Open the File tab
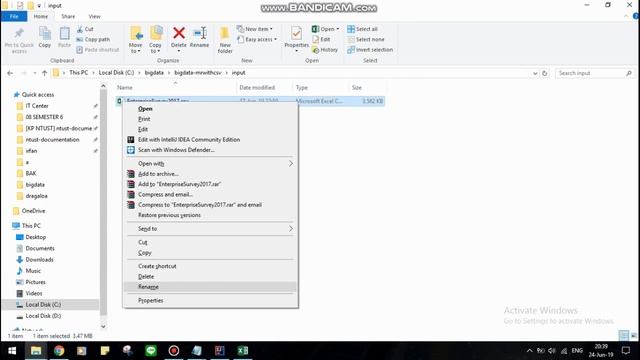640x360 pixels. point(14,16)
